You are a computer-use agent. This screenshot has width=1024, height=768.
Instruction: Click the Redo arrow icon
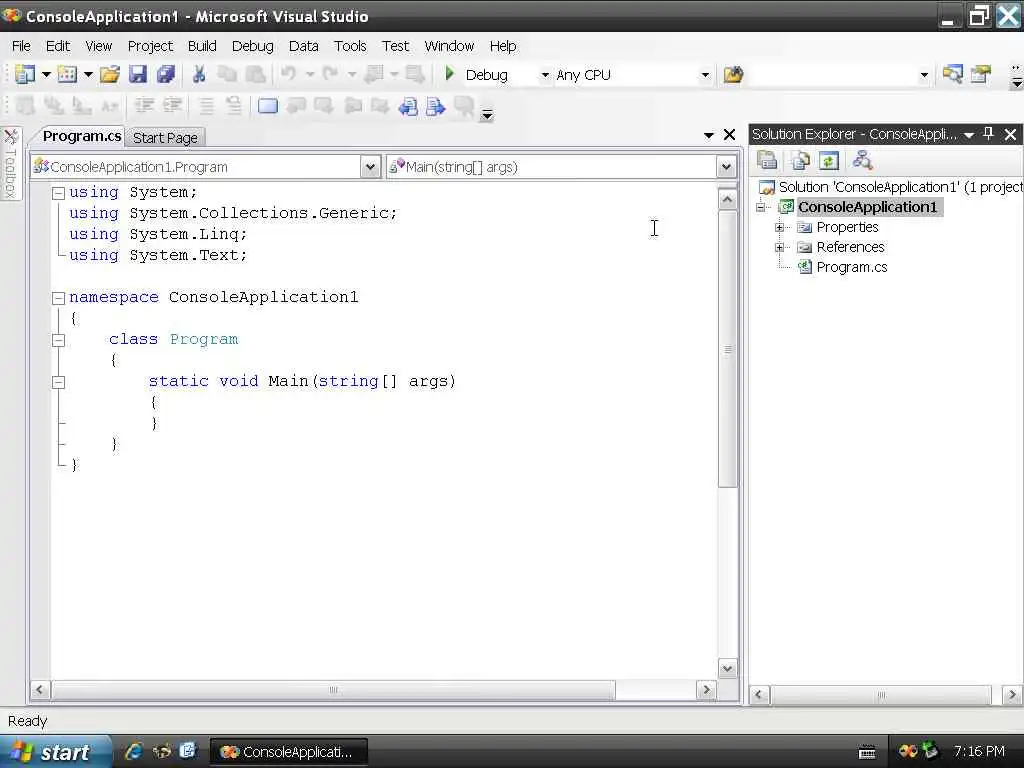pyautogui.click(x=330, y=74)
